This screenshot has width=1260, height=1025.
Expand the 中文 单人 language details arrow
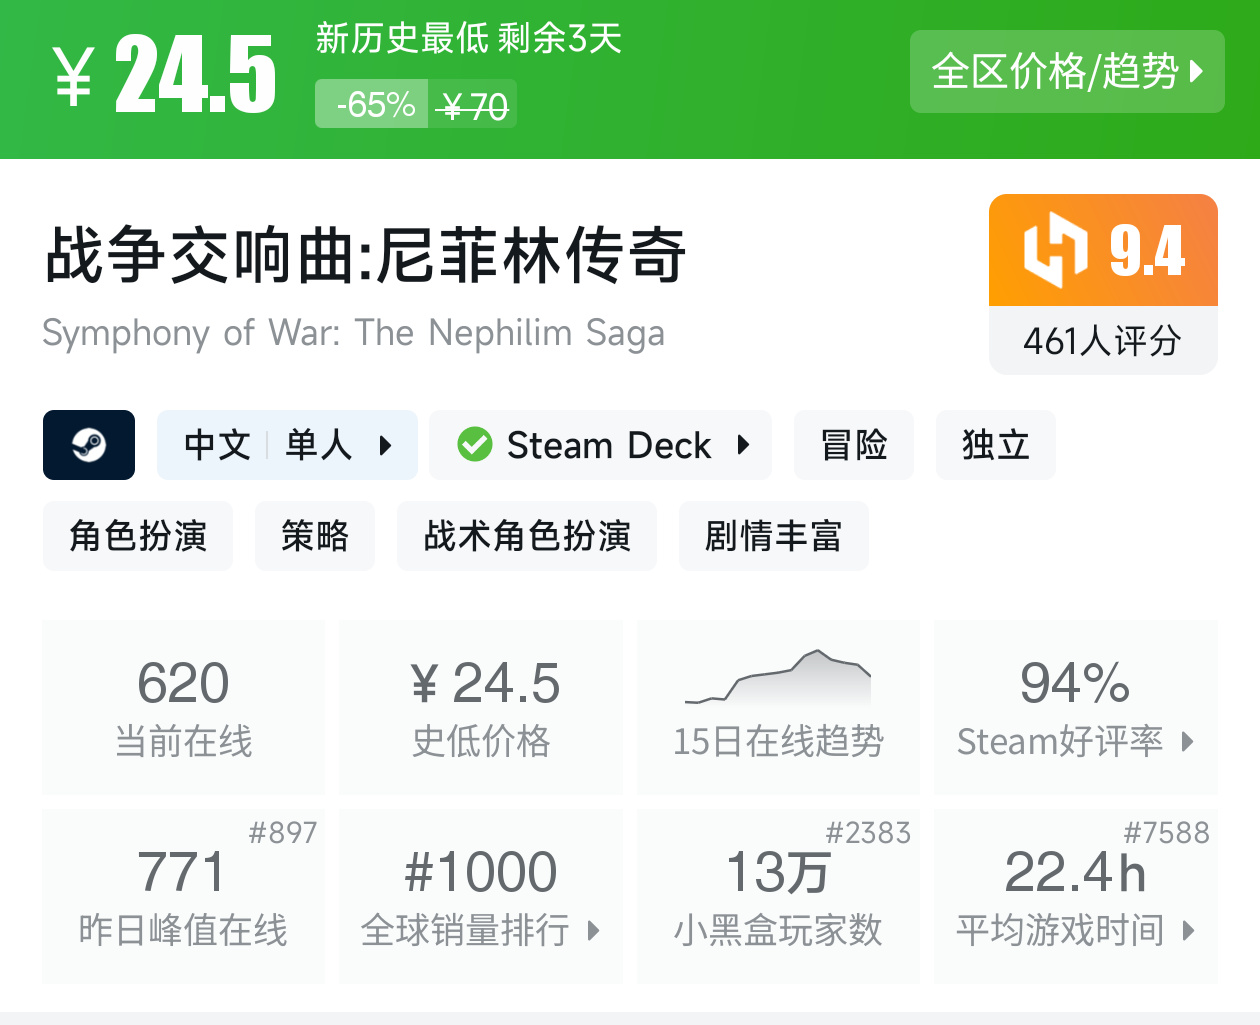point(385,445)
